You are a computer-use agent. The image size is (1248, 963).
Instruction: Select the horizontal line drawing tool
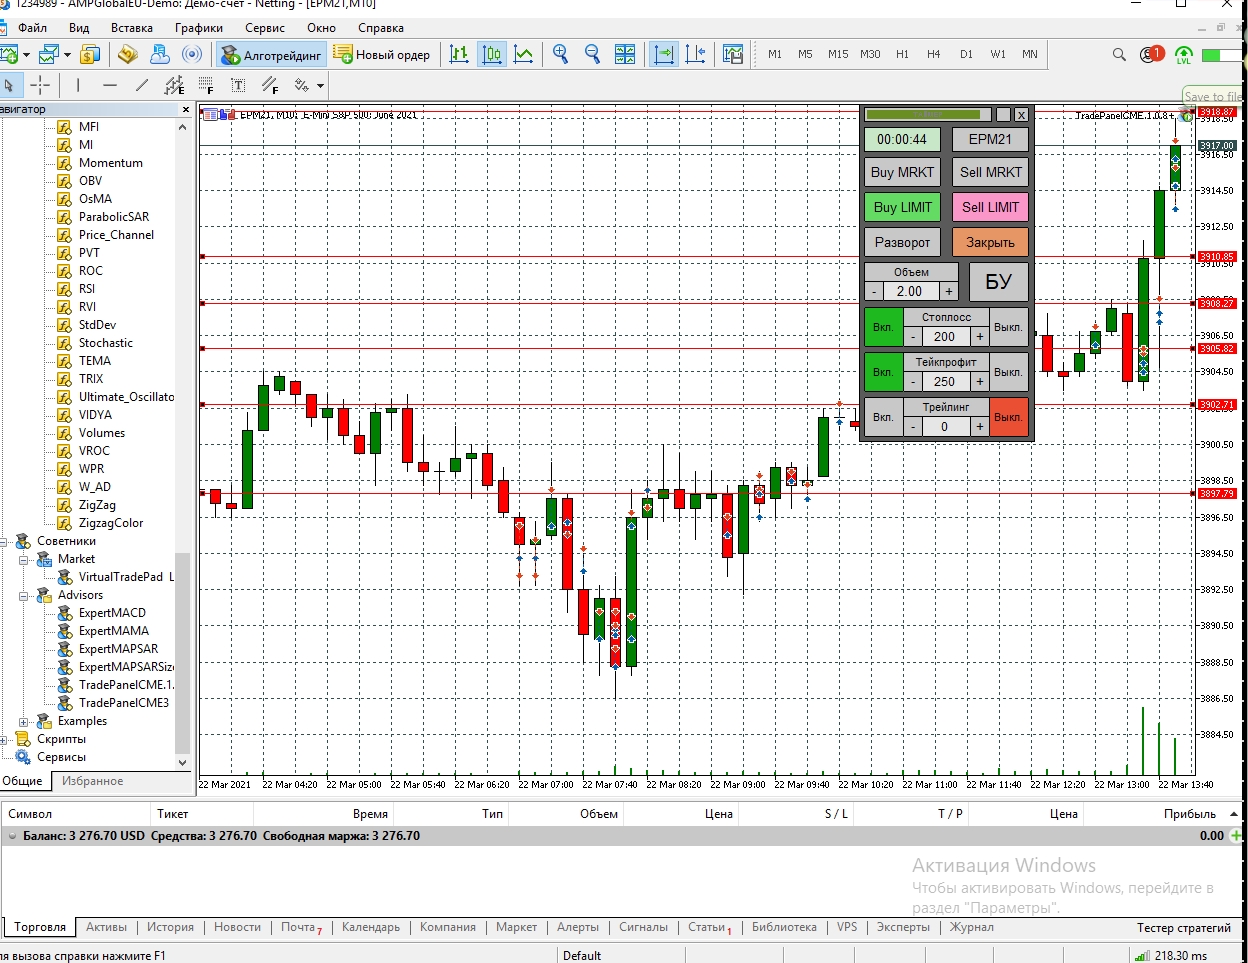click(110, 85)
